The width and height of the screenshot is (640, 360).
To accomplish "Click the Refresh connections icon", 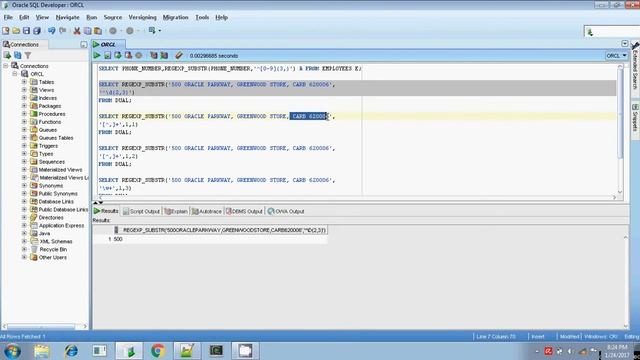I will point(18,55).
